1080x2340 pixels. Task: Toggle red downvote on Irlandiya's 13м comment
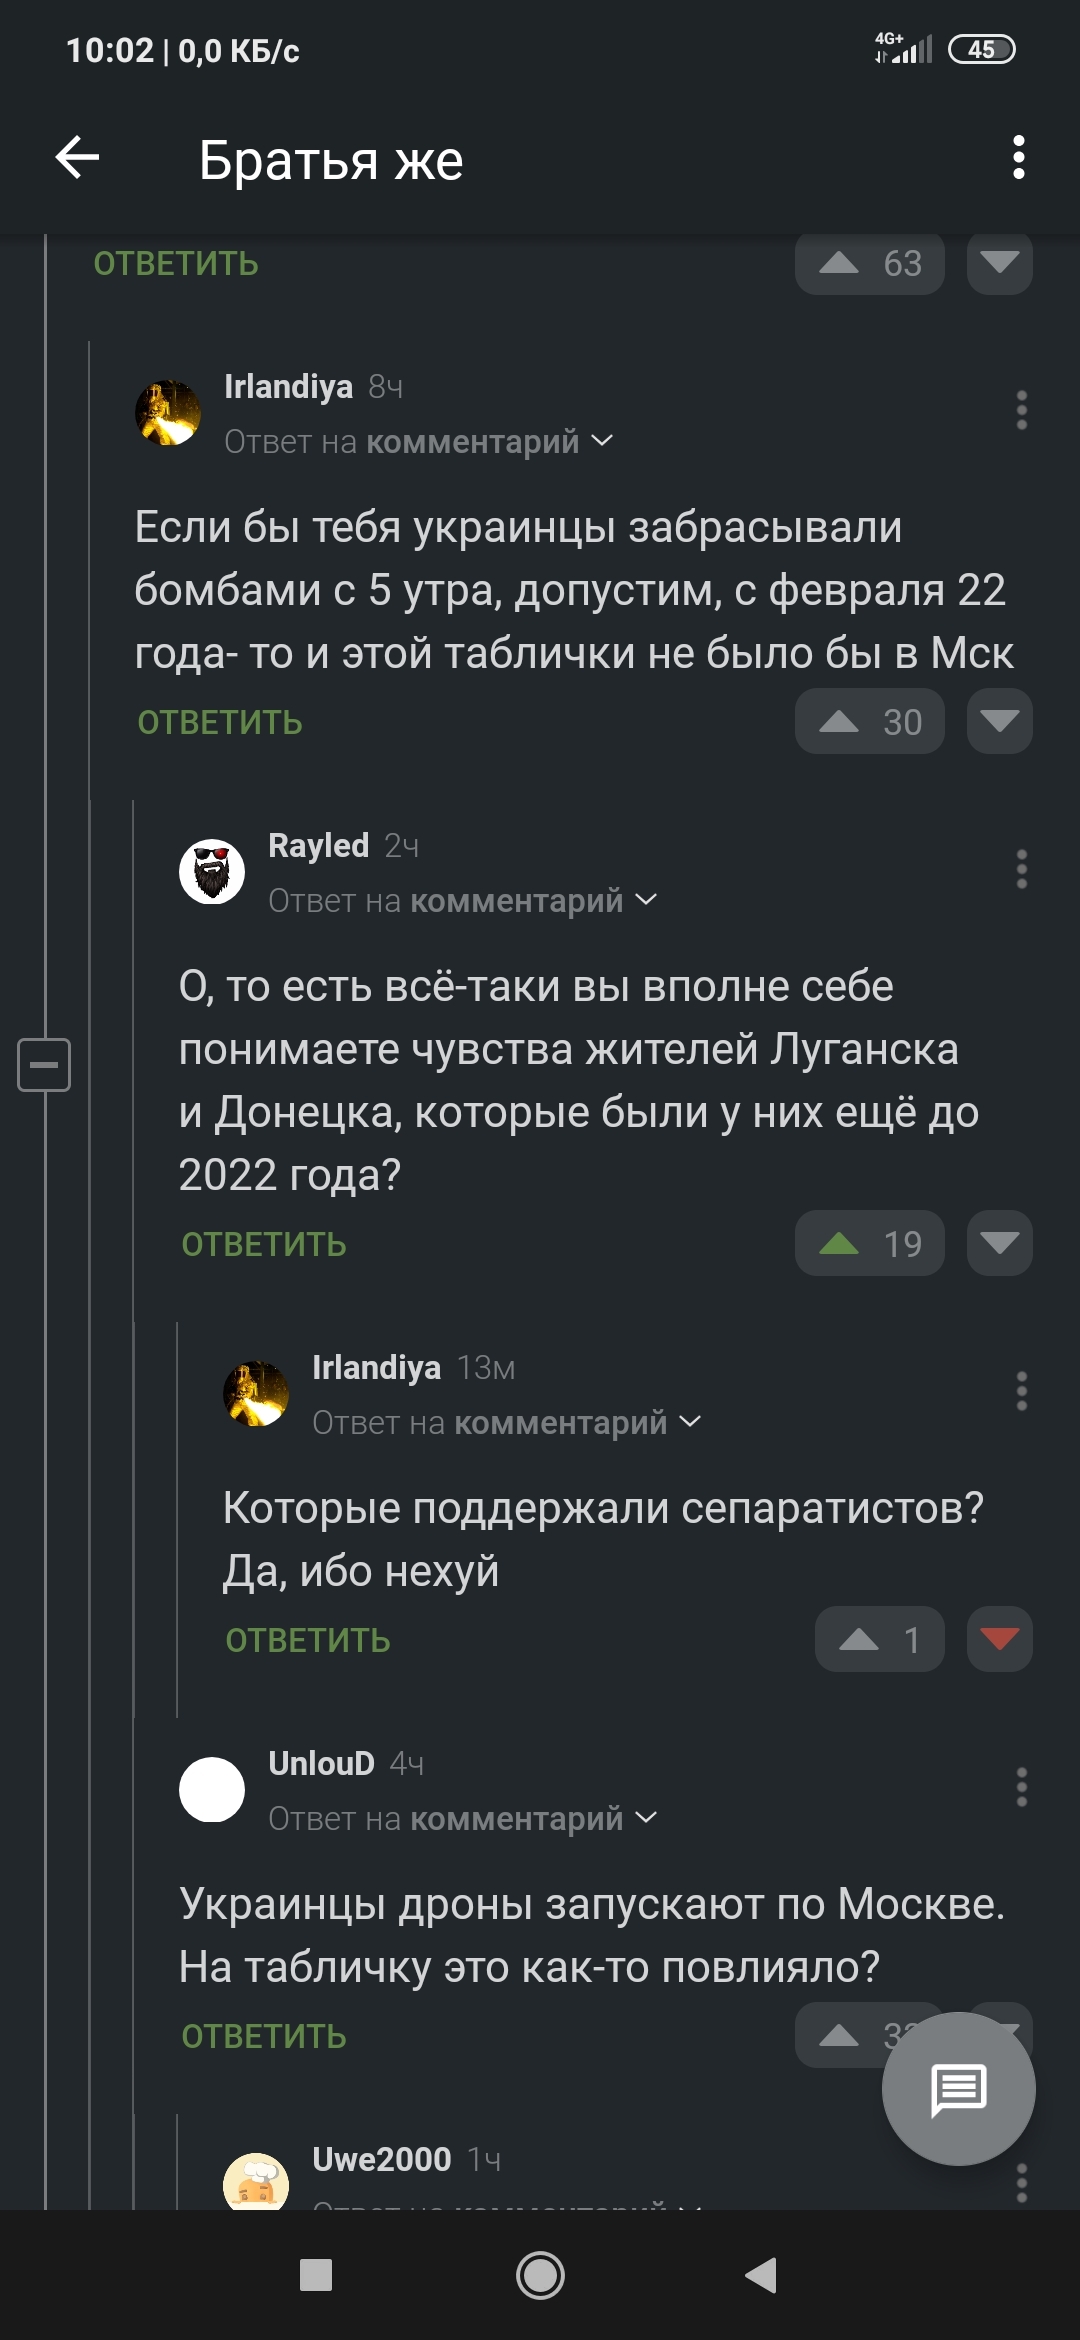pos(999,1638)
